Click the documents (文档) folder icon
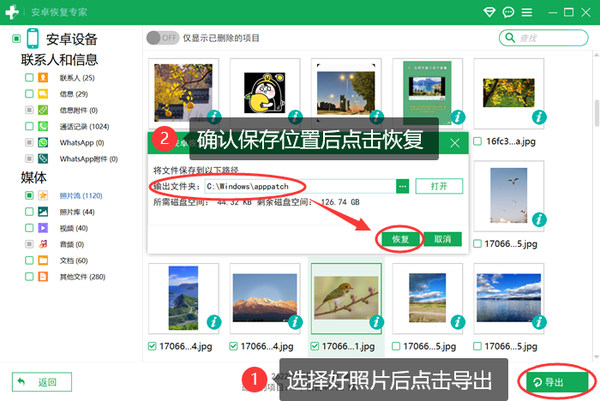This screenshot has width=600, height=401. 43,261
